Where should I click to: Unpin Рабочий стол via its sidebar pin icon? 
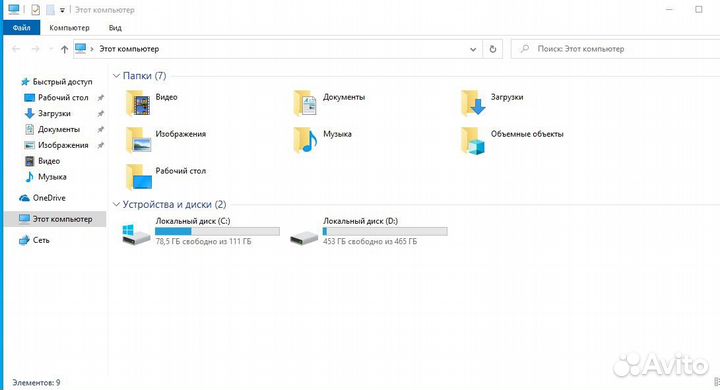point(101,98)
